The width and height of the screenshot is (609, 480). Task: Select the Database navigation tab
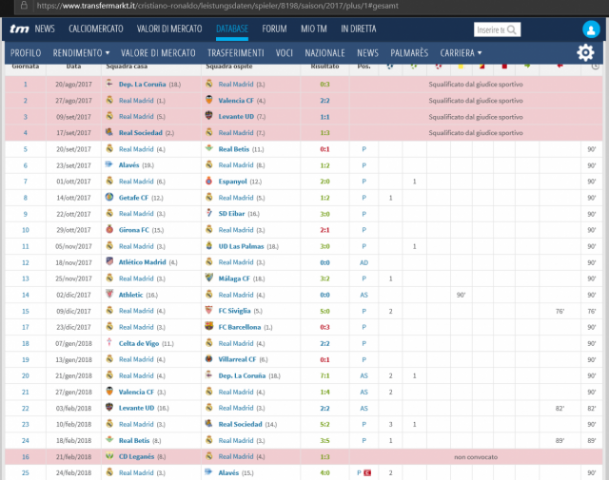[232, 29]
